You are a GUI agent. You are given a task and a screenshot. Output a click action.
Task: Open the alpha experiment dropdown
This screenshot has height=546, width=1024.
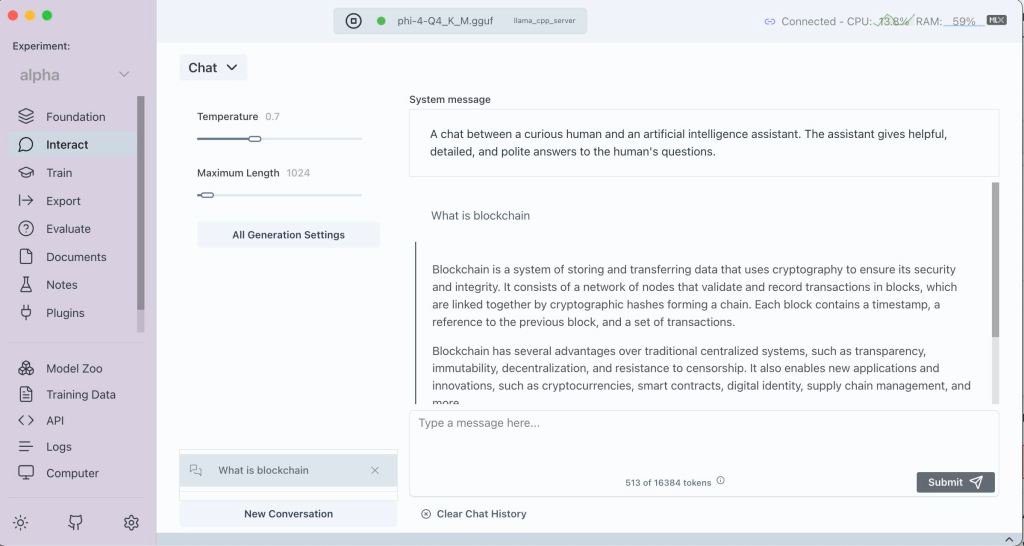(76, 75)
